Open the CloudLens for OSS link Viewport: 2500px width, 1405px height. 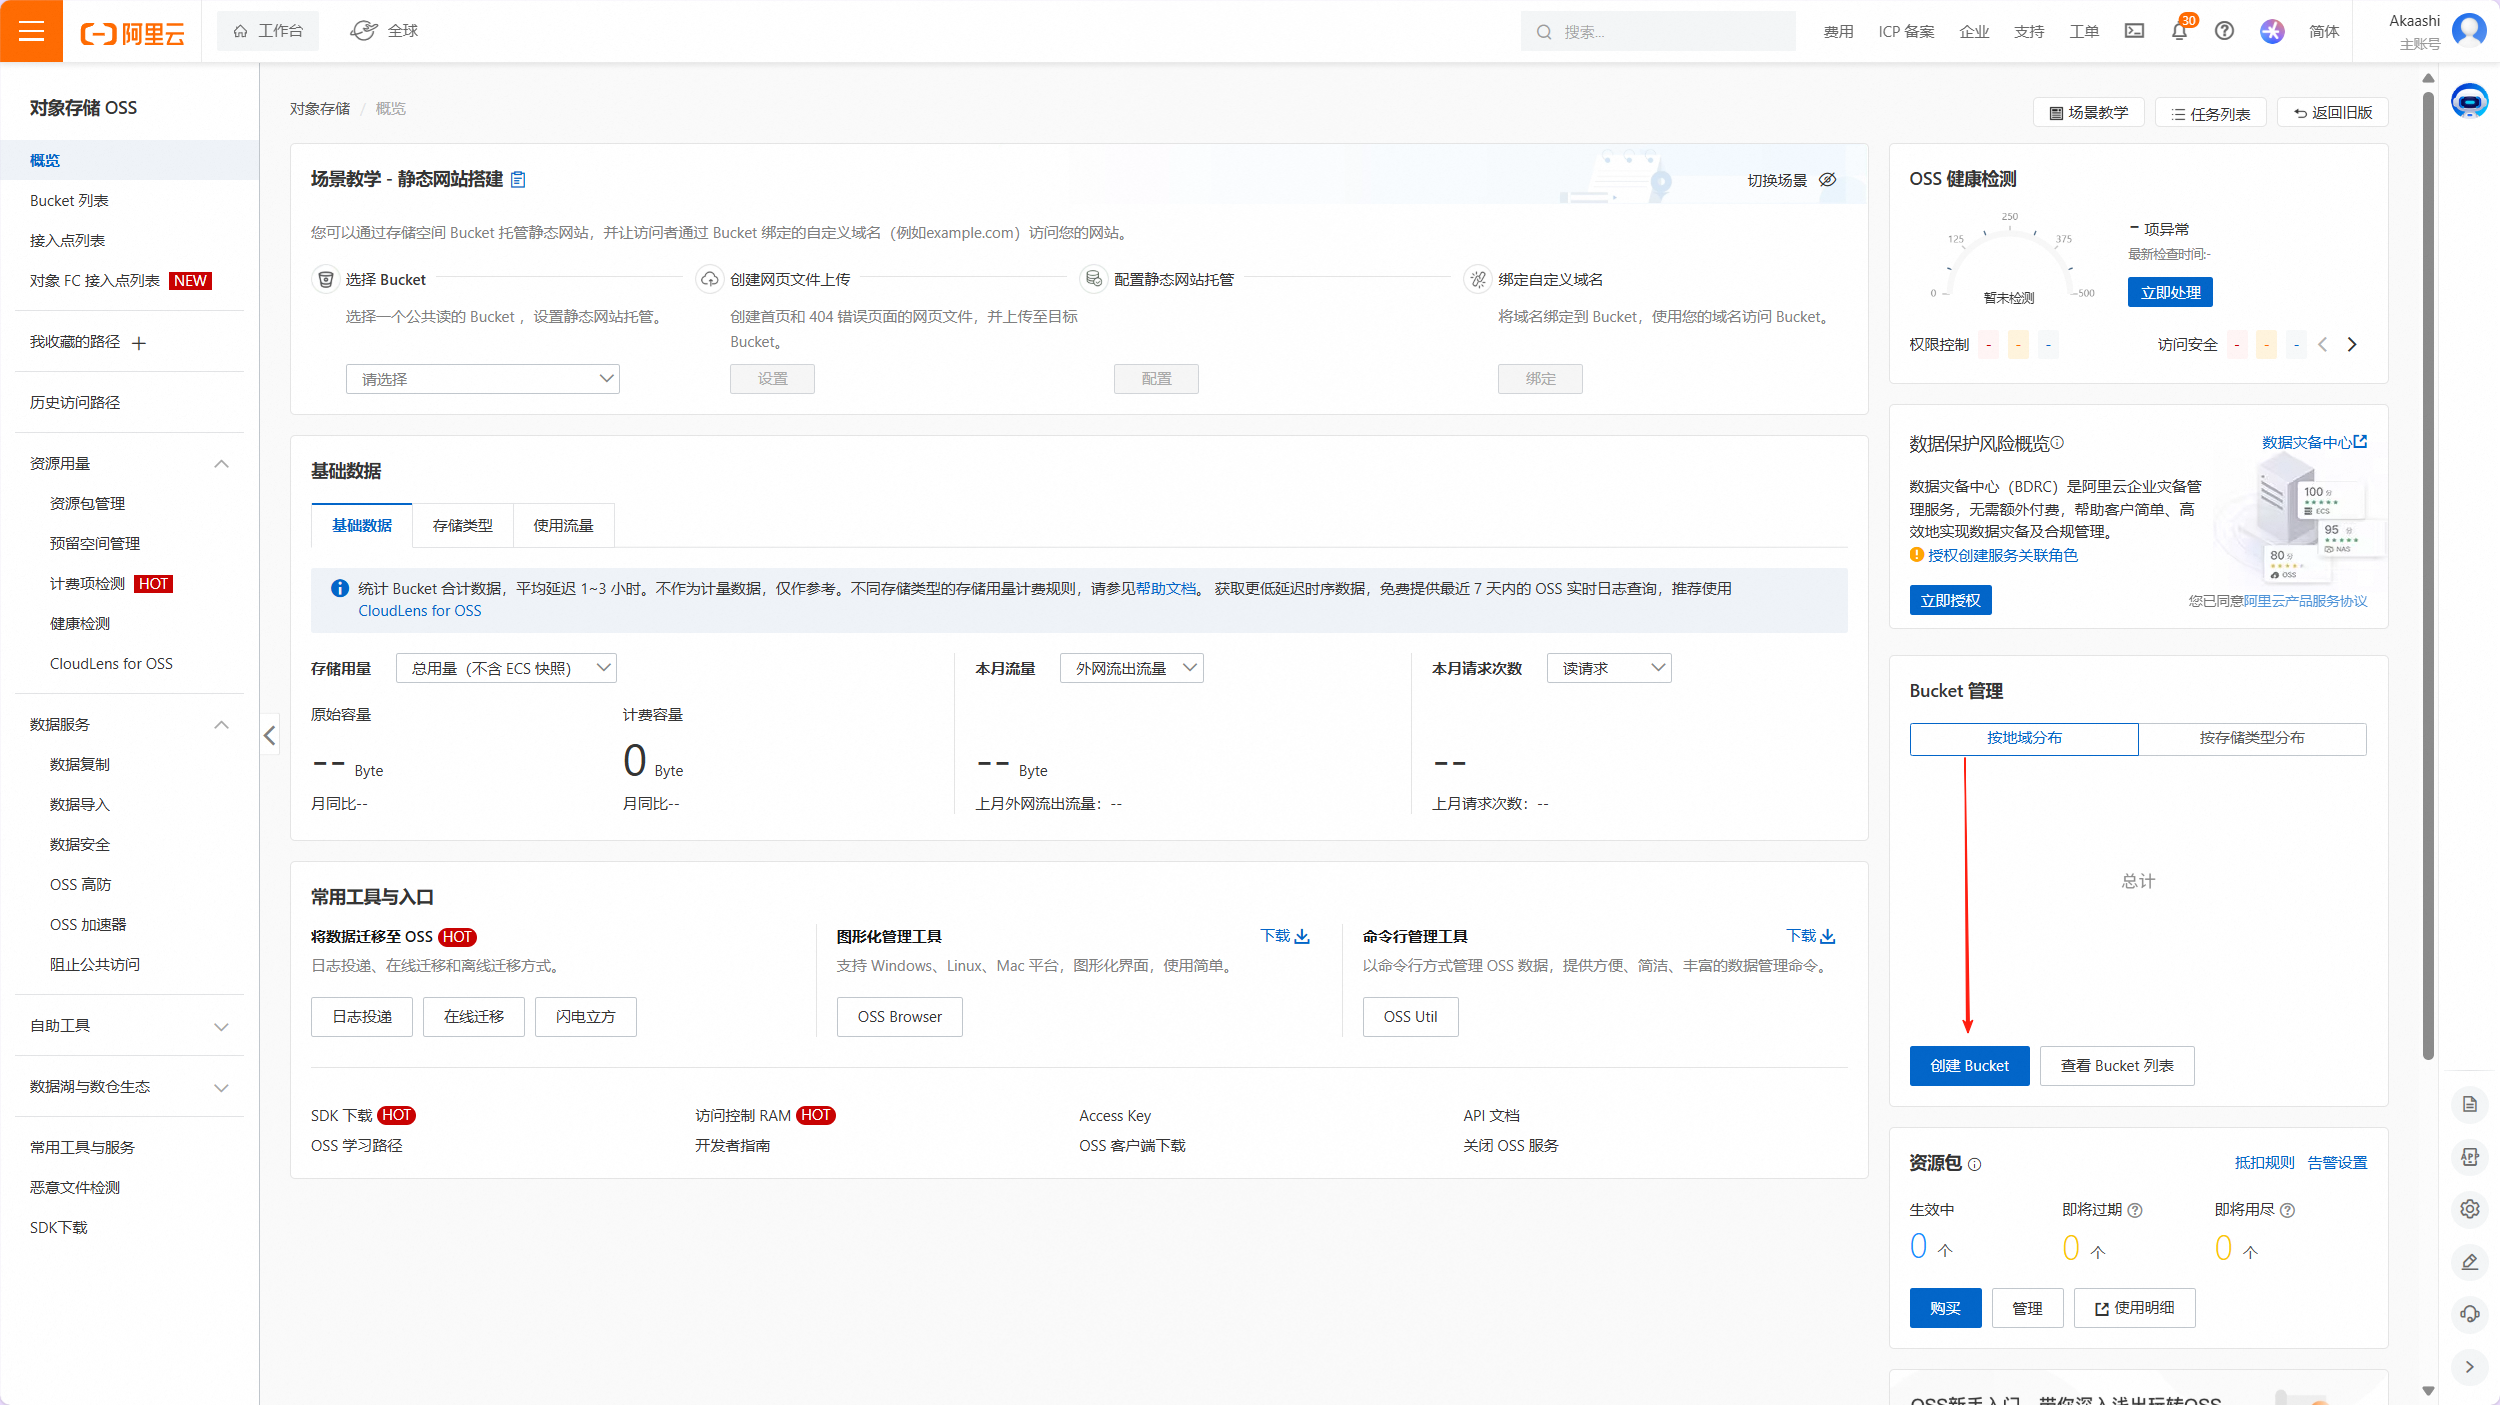(419, 611)
